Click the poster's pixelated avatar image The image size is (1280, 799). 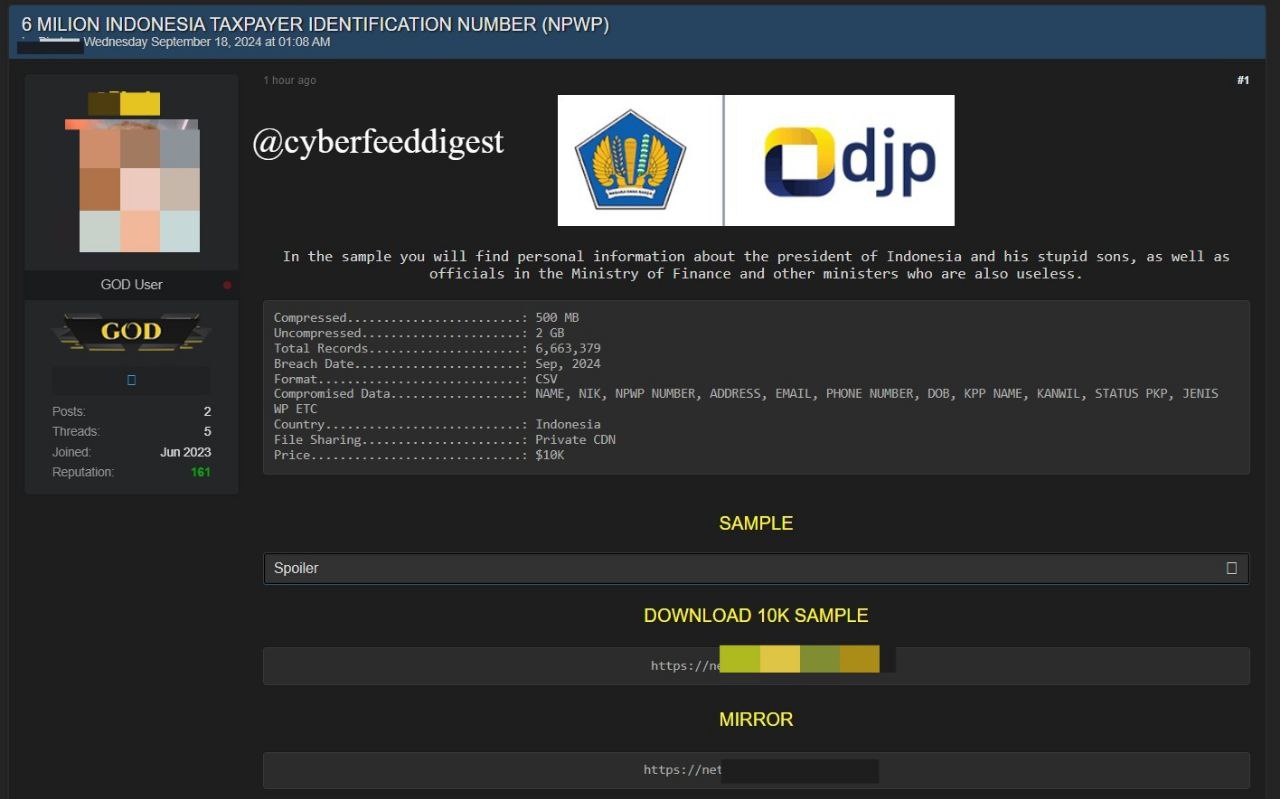[x=139, y=185]
